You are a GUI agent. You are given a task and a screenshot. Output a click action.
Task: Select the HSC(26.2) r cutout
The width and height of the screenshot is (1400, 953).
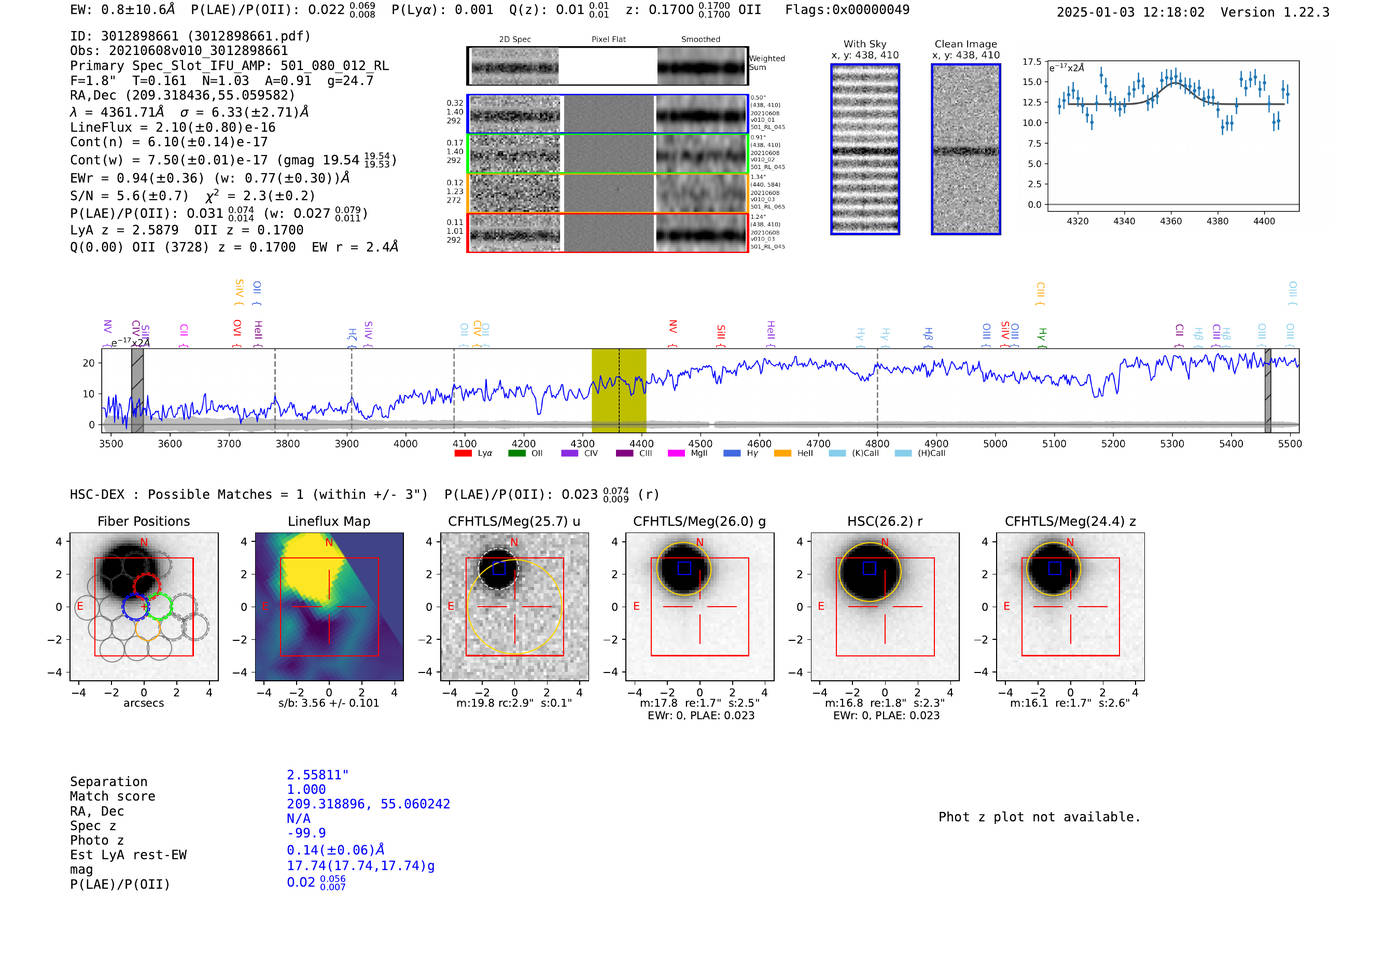pyautogui.click(x=885, y=606)
